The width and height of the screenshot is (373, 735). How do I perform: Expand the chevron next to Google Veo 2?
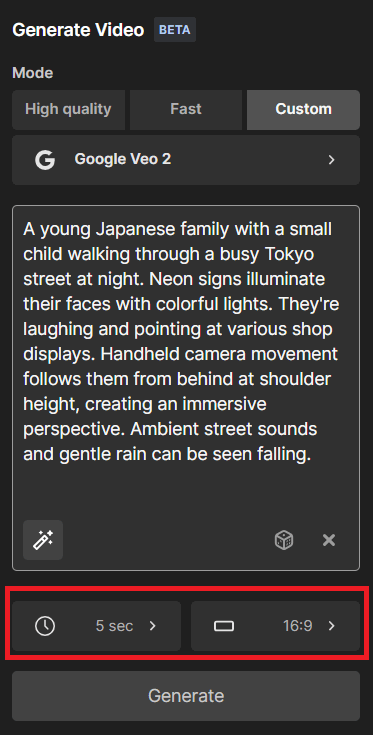(332, 160)
